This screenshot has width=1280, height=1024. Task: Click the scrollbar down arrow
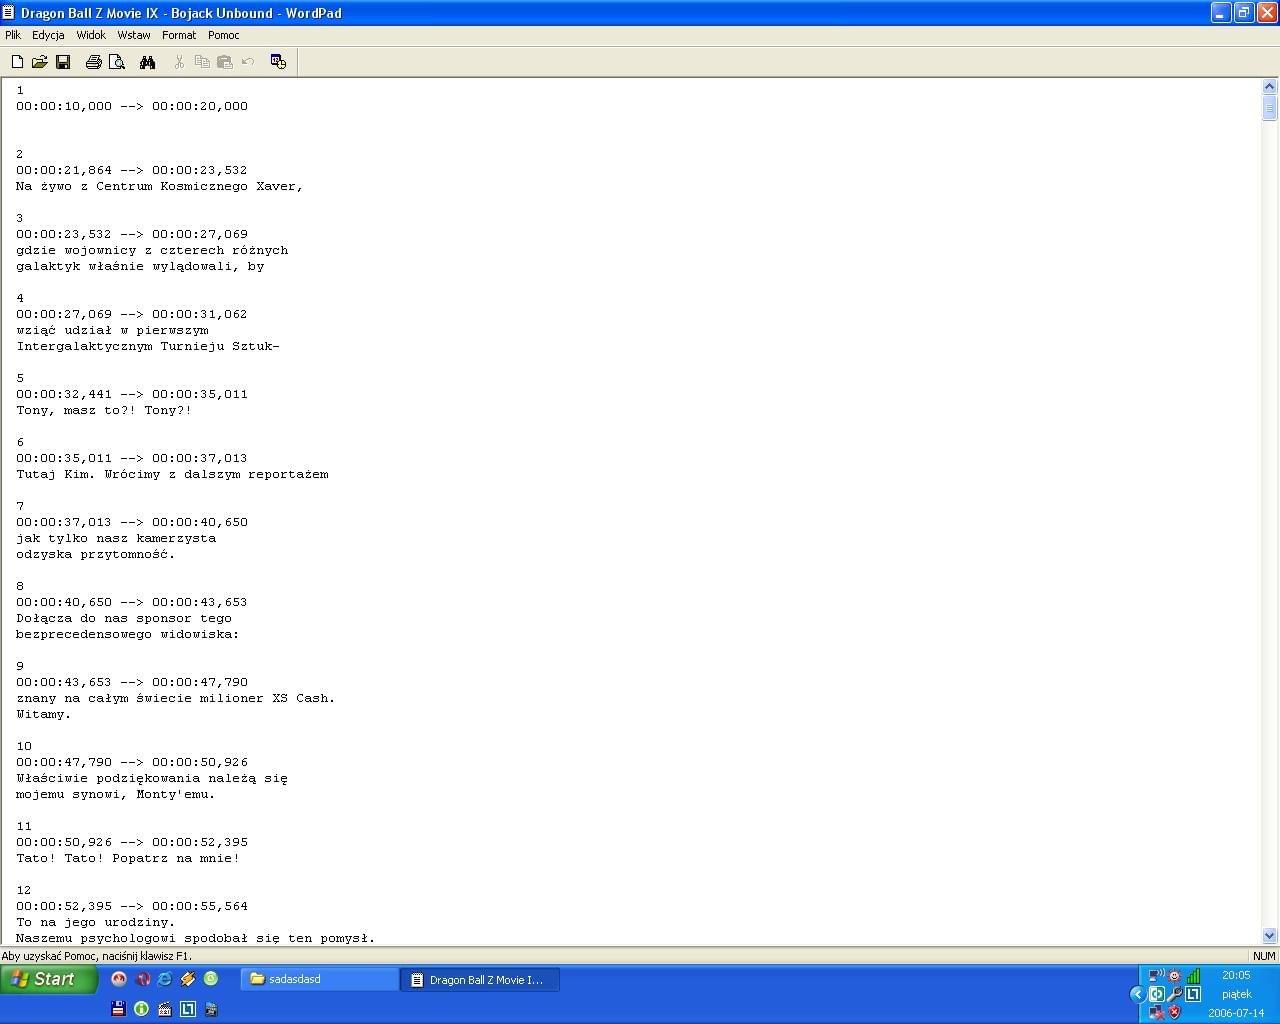pos(1270,936)
